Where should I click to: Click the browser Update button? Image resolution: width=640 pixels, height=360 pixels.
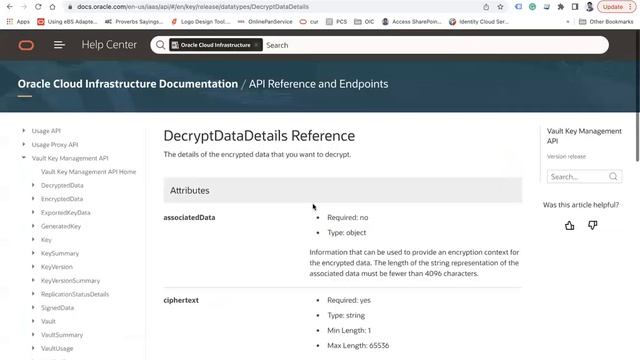coord(613,7)
